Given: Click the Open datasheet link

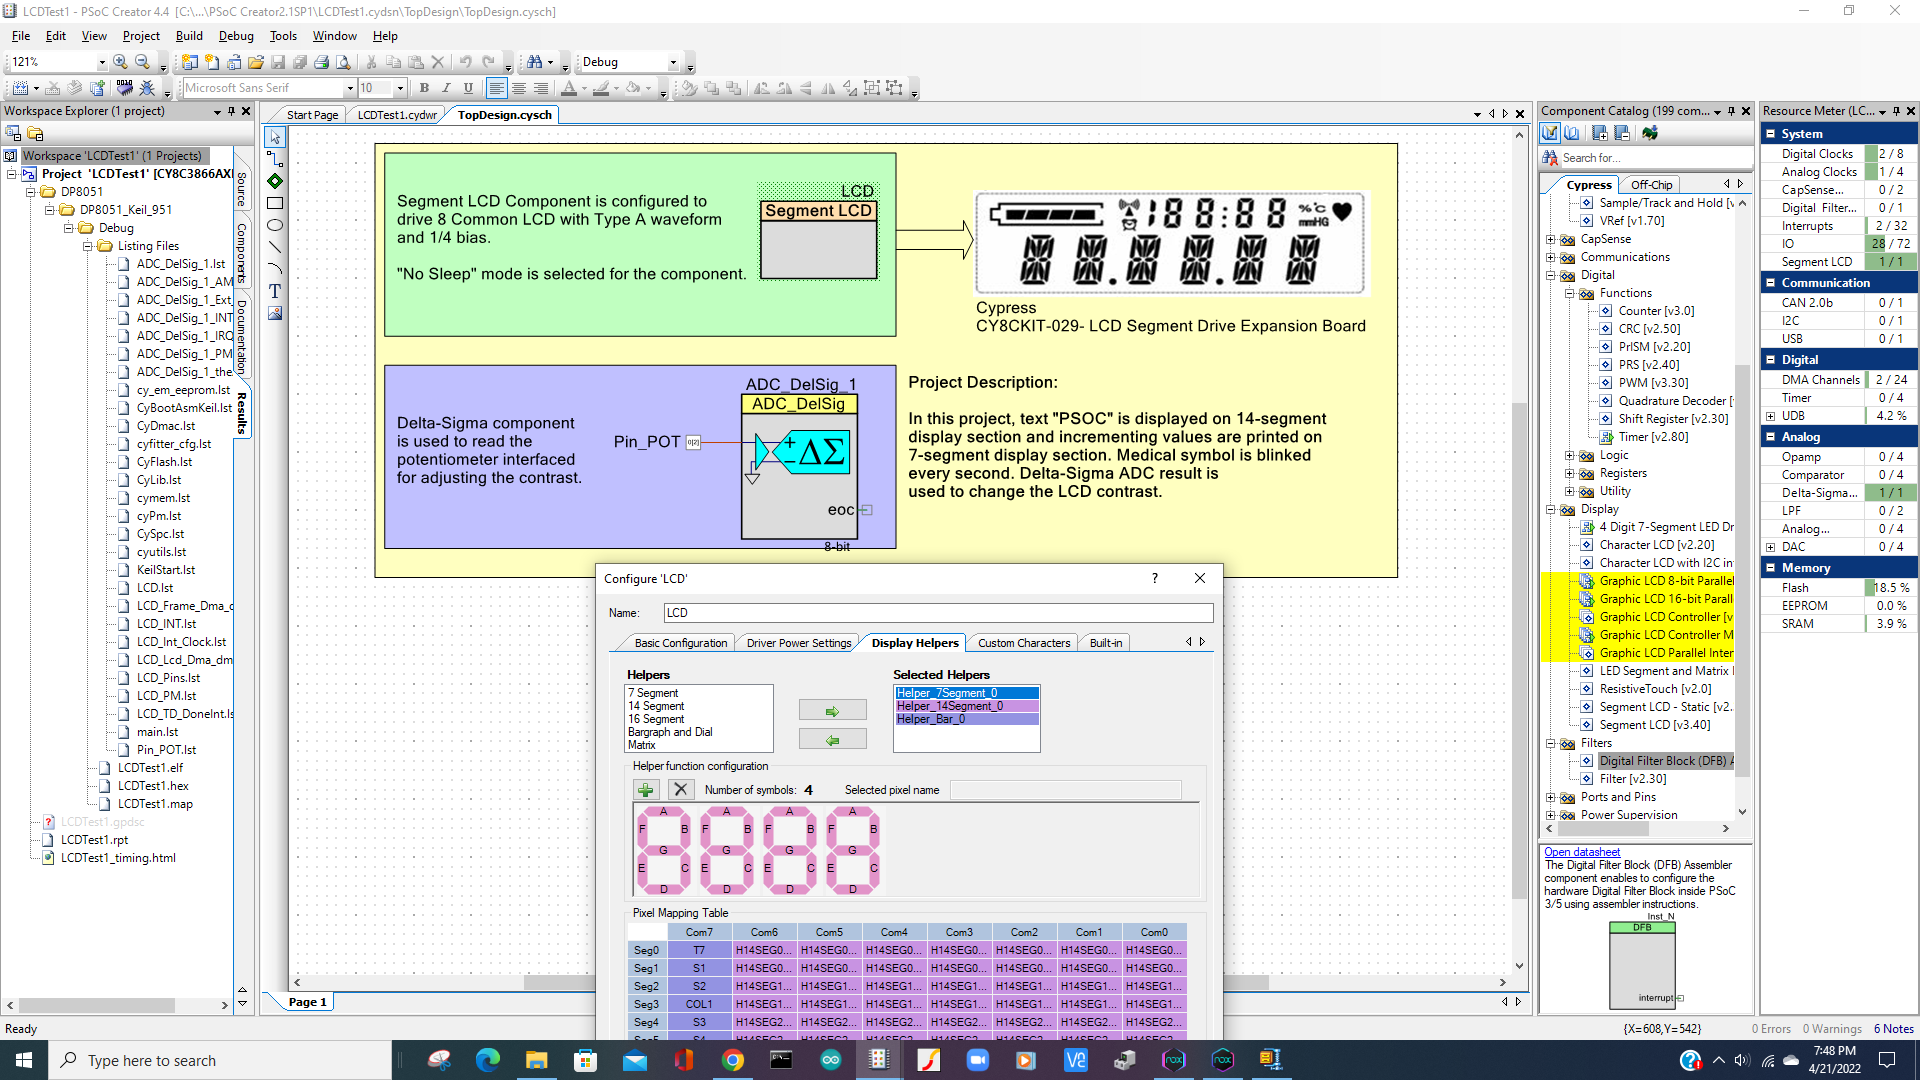Looking at the screenshot, I should pyautogui.click(x=1582, y=852).
